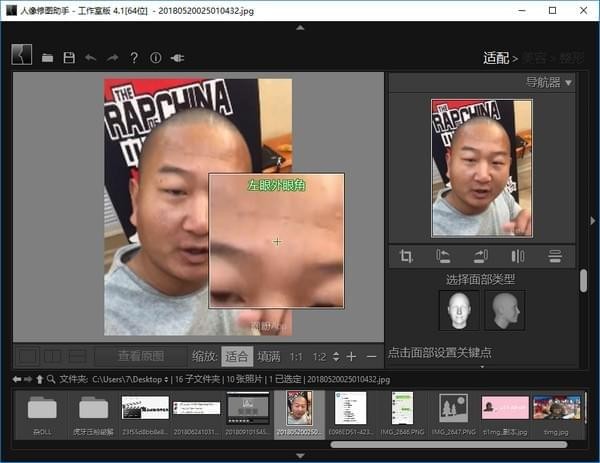Open help with the question mark icon

[x=134, y=58]
